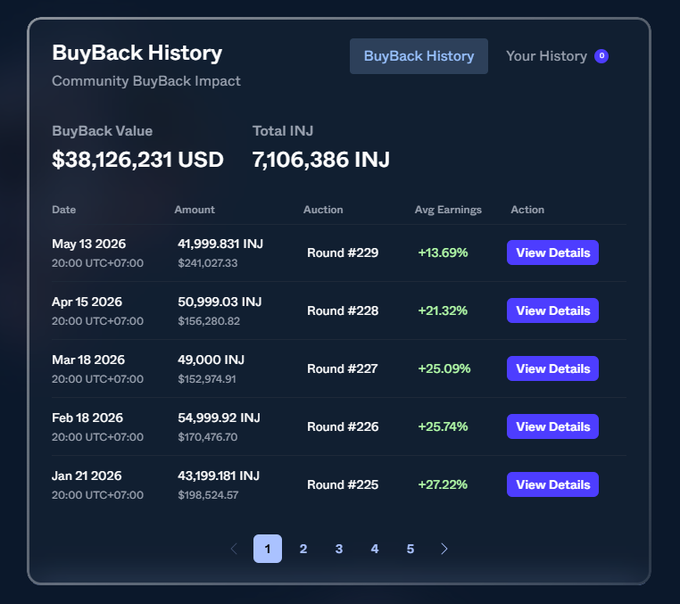
Task: Jump to pagination page 4
Action: (375, 548)
